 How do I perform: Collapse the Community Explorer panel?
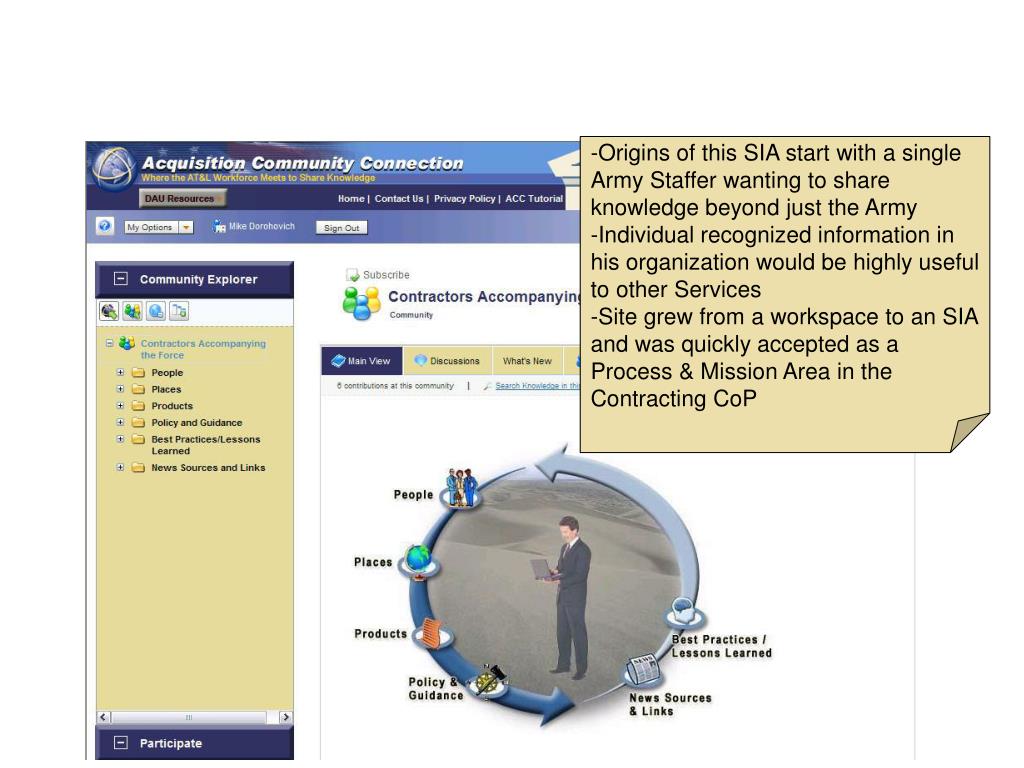(121, 279)
